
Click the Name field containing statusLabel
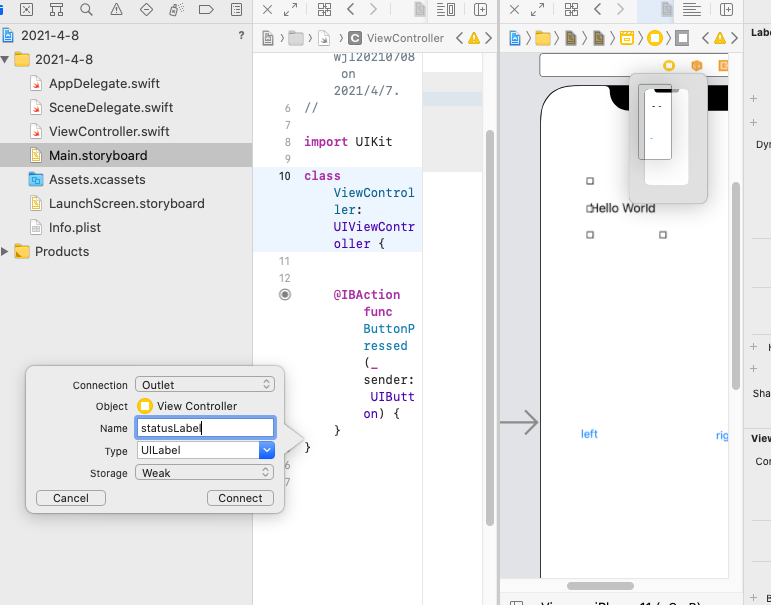click(x=205, y=428)
